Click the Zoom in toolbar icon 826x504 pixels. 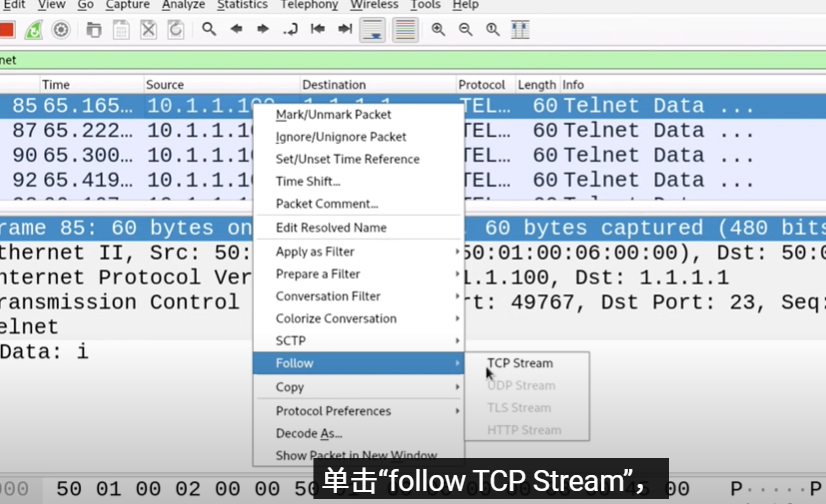click(438, 29)
